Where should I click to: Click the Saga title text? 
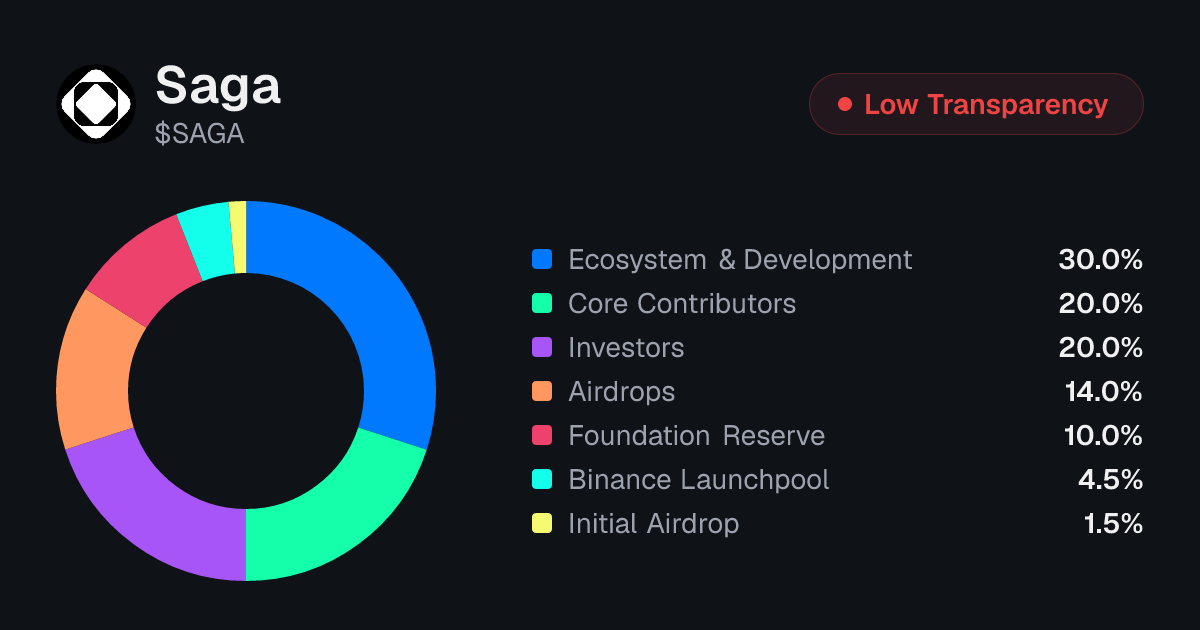click(x=218, y=86)
